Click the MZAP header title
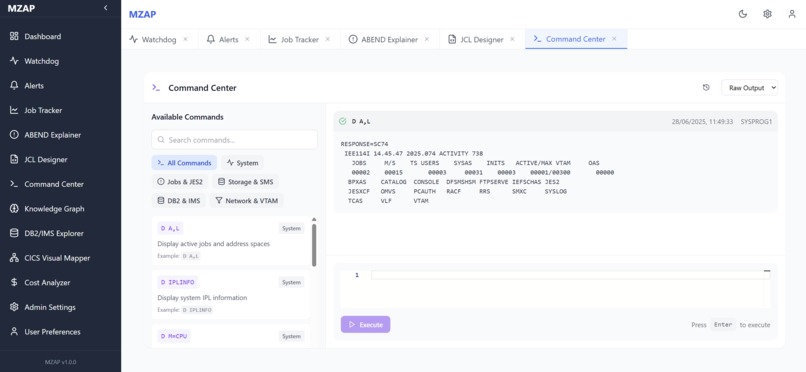 (142, 14)
